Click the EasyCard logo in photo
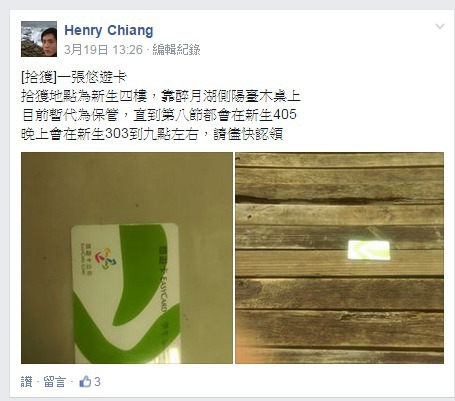Viewport: 455px width, 401px height. tap(105, 260)
